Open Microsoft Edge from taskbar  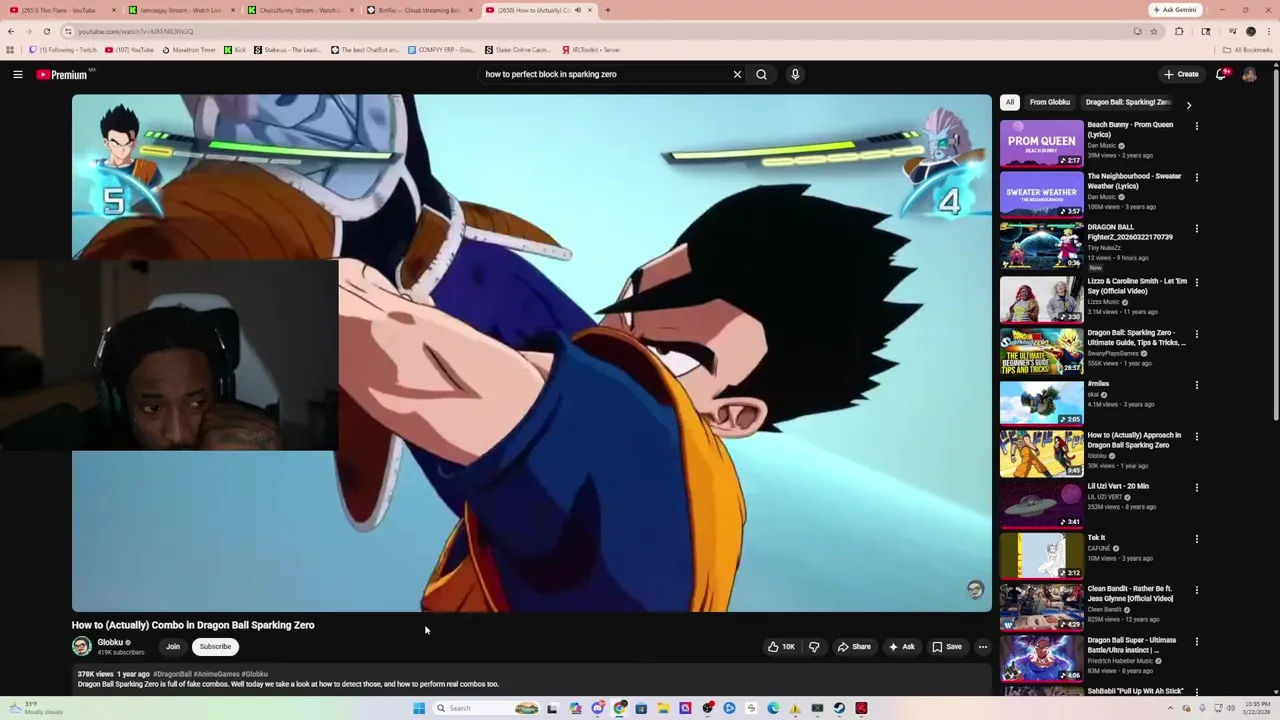point(773,708)
